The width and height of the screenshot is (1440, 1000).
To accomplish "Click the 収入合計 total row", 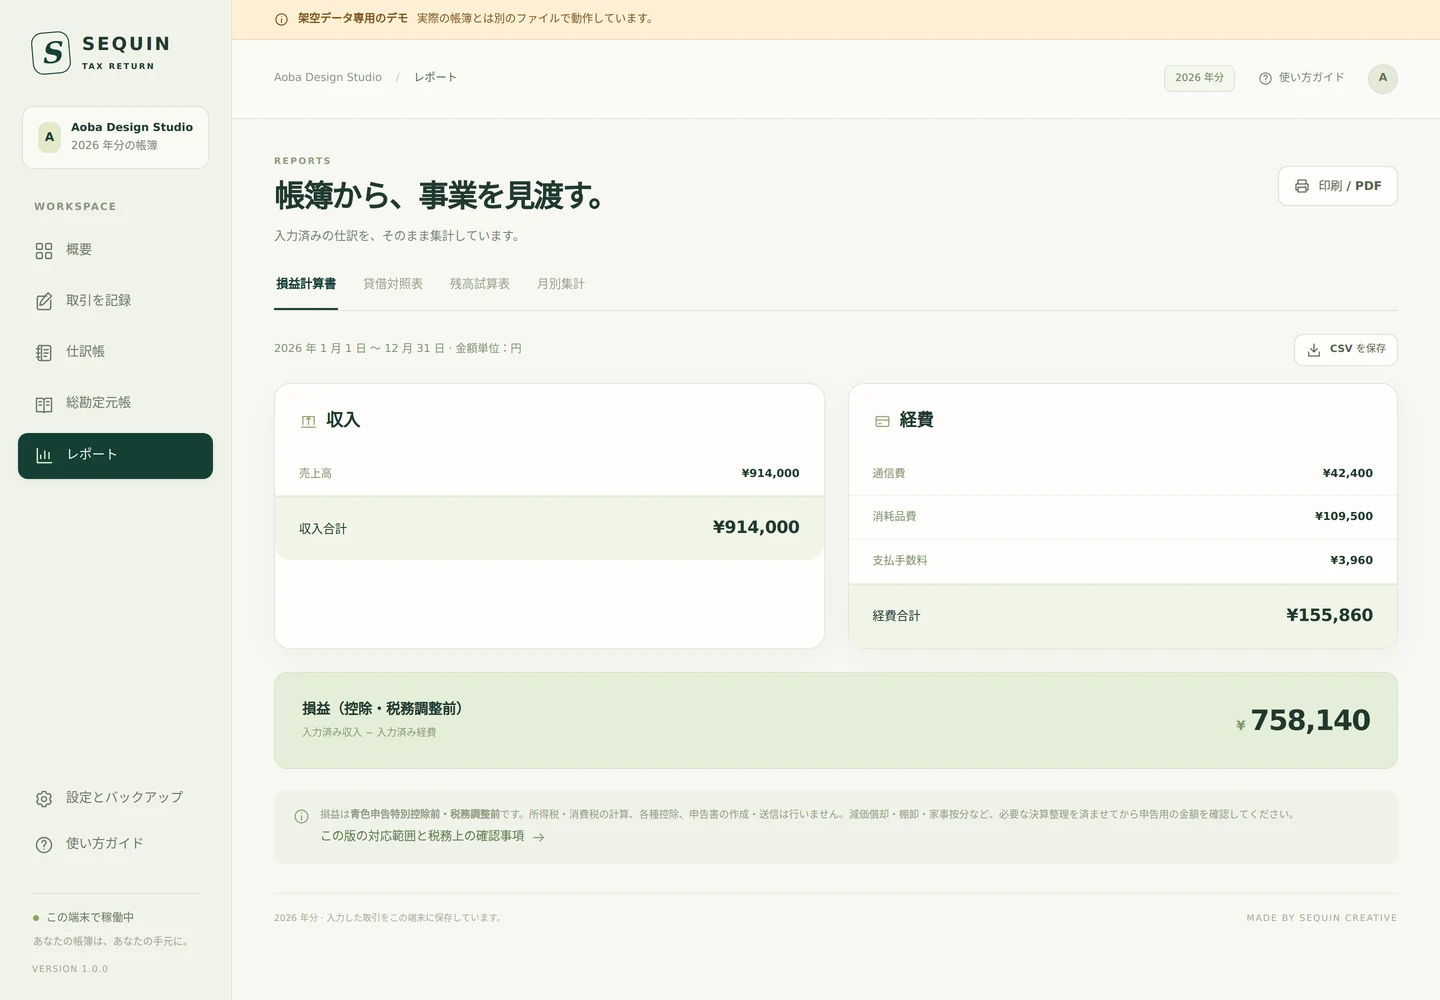I will [549, 528].
